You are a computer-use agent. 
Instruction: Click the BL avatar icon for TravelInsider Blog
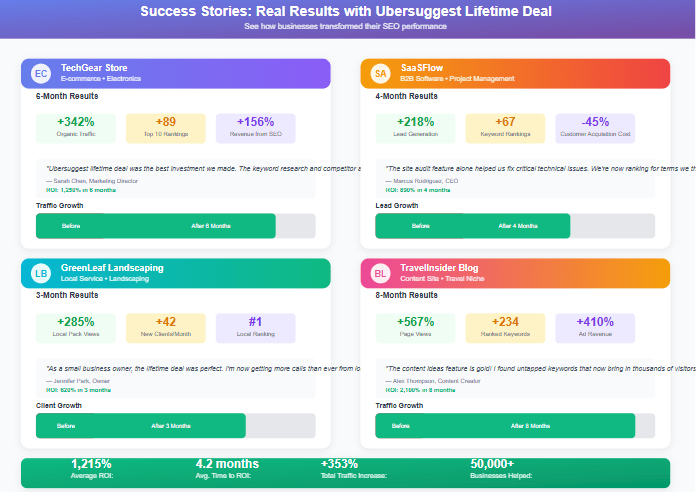[380, 274]
